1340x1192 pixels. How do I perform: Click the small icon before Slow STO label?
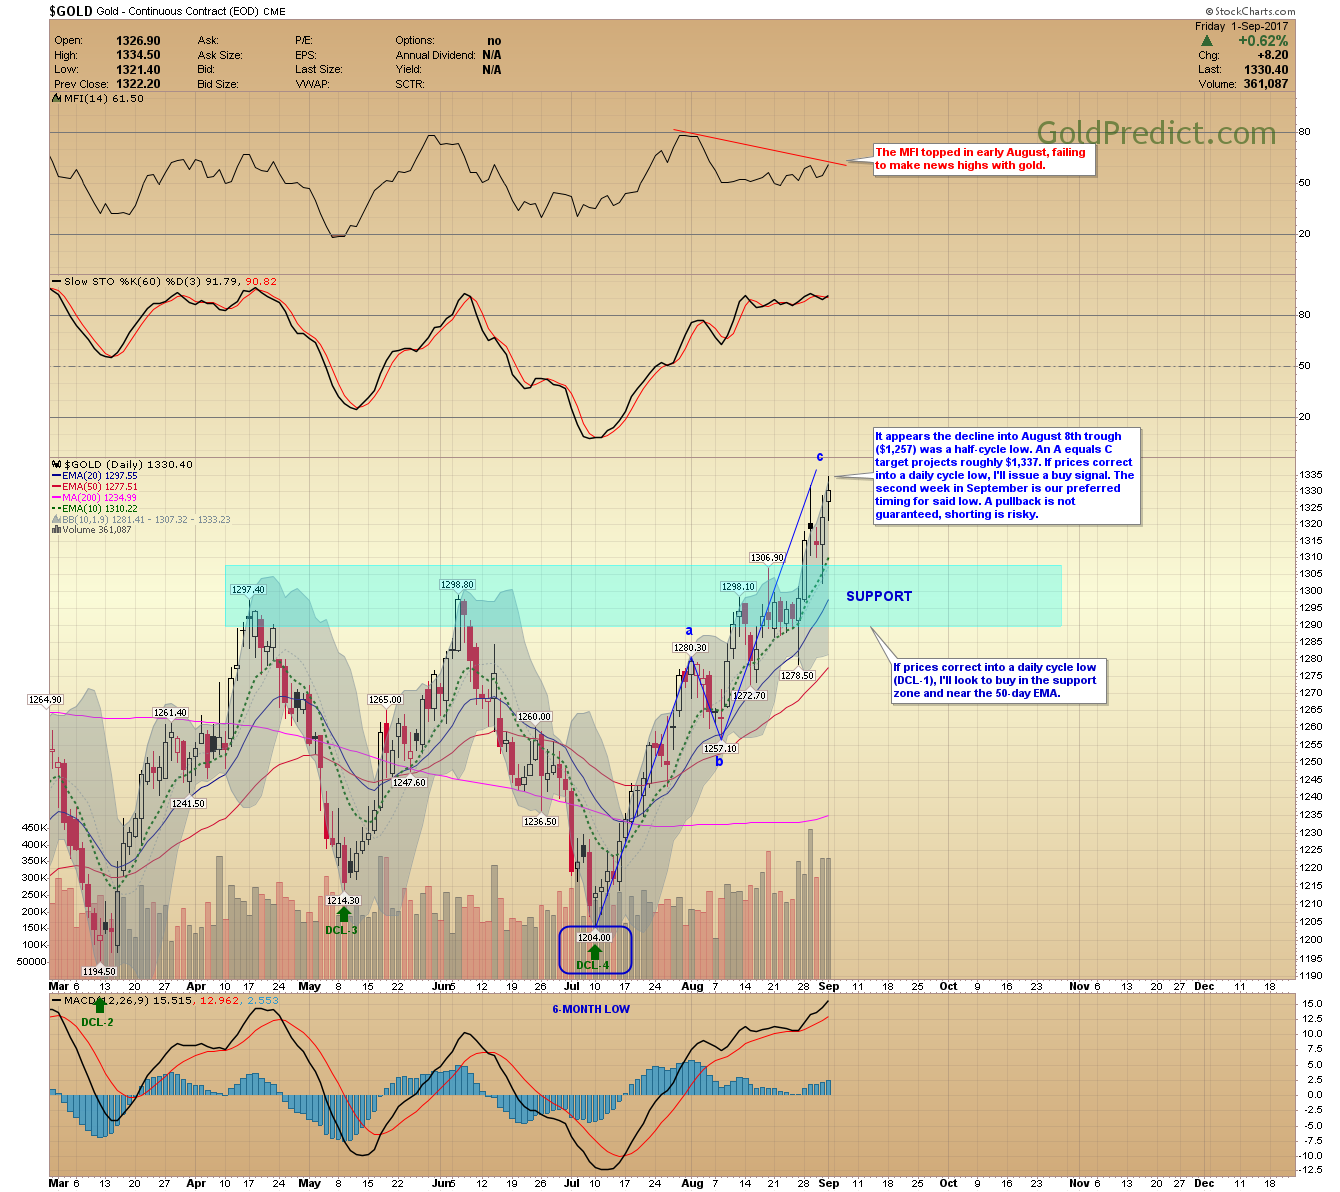click(55, 282)
